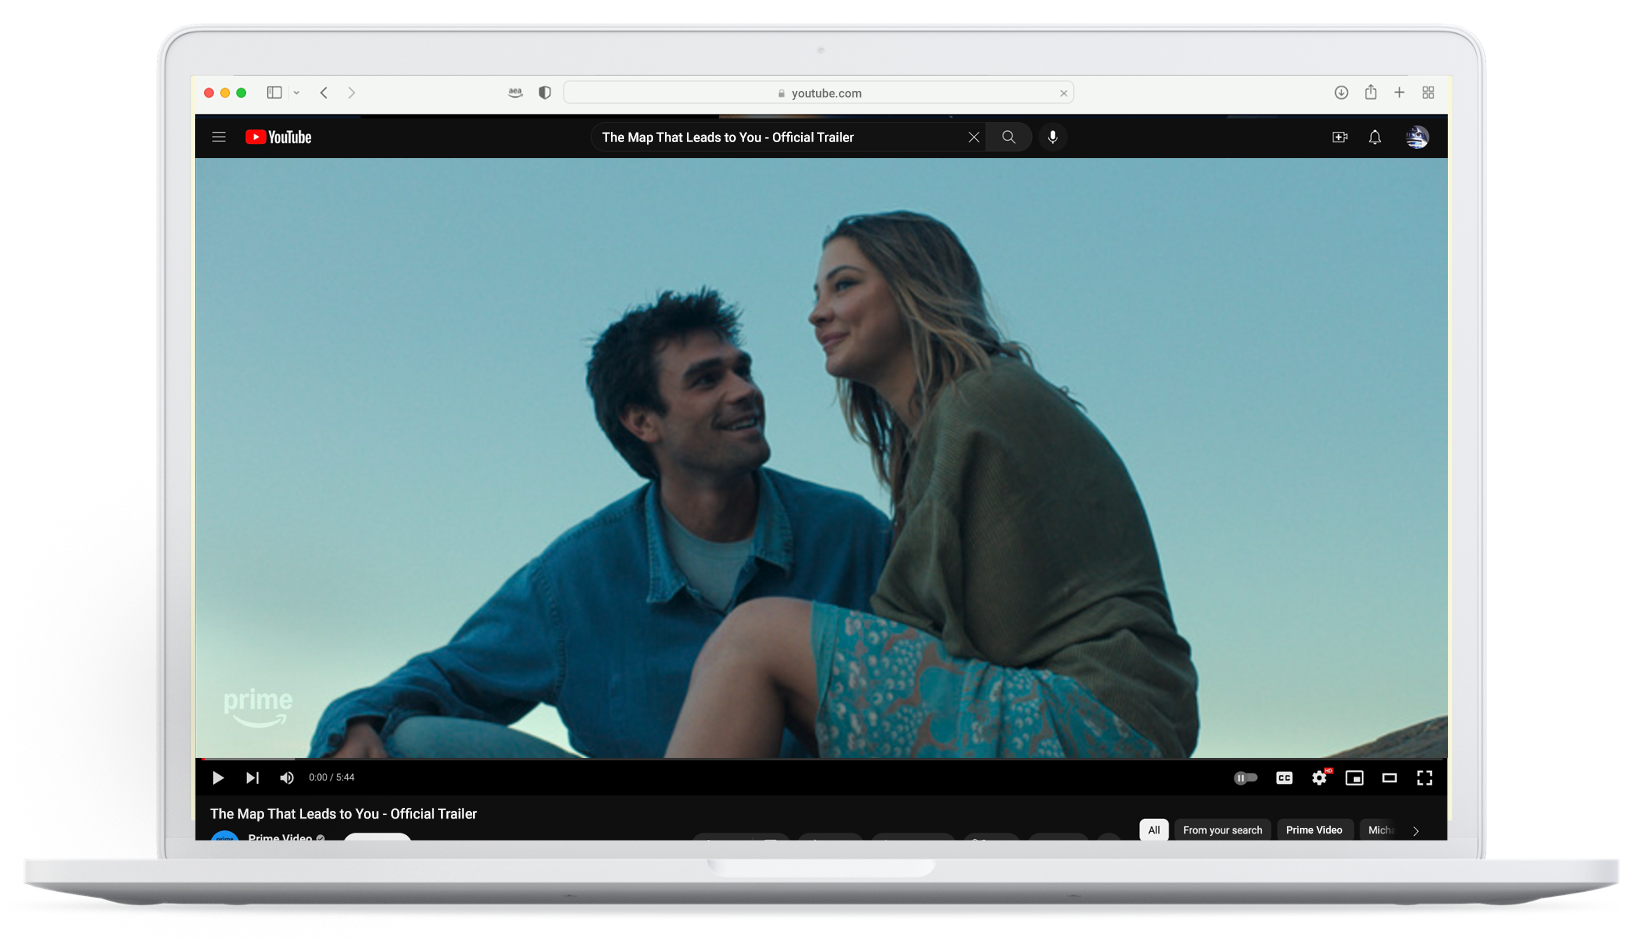Start voice search with the microphone
The image size is (1643, 941).
pos(1052,137)
